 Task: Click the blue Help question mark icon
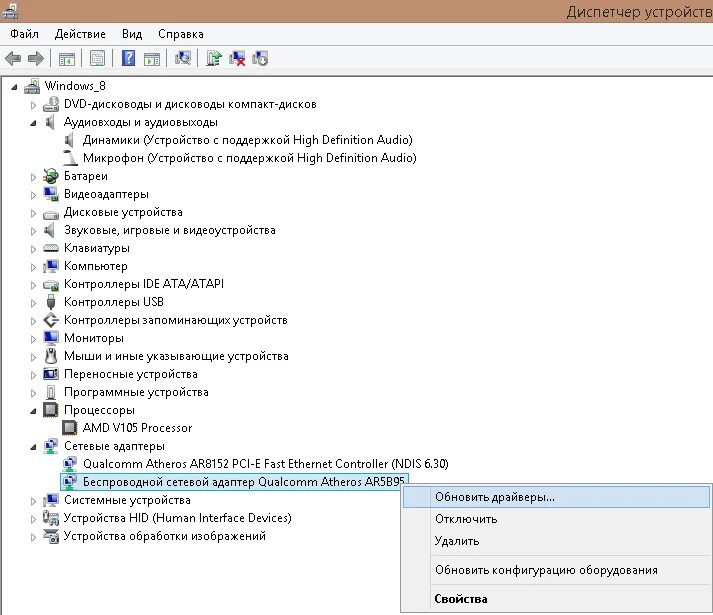coord(129,58)
